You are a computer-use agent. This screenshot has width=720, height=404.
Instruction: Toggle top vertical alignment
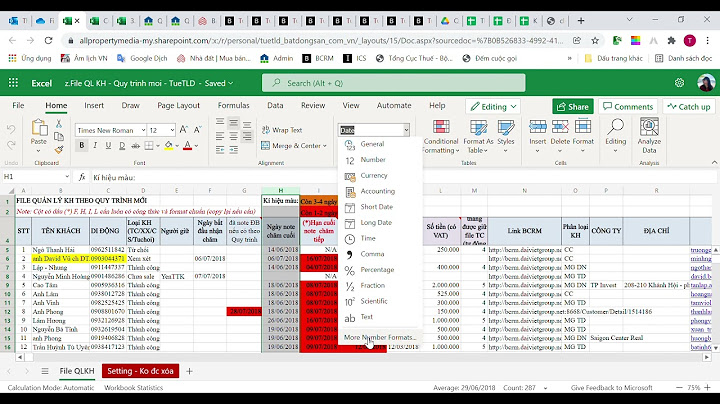220,123
